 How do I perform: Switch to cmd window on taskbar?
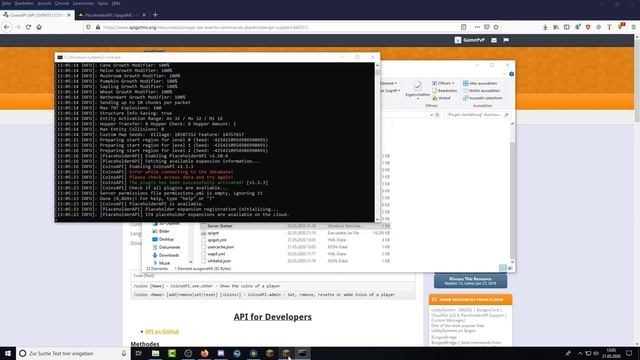pos(302,353)
